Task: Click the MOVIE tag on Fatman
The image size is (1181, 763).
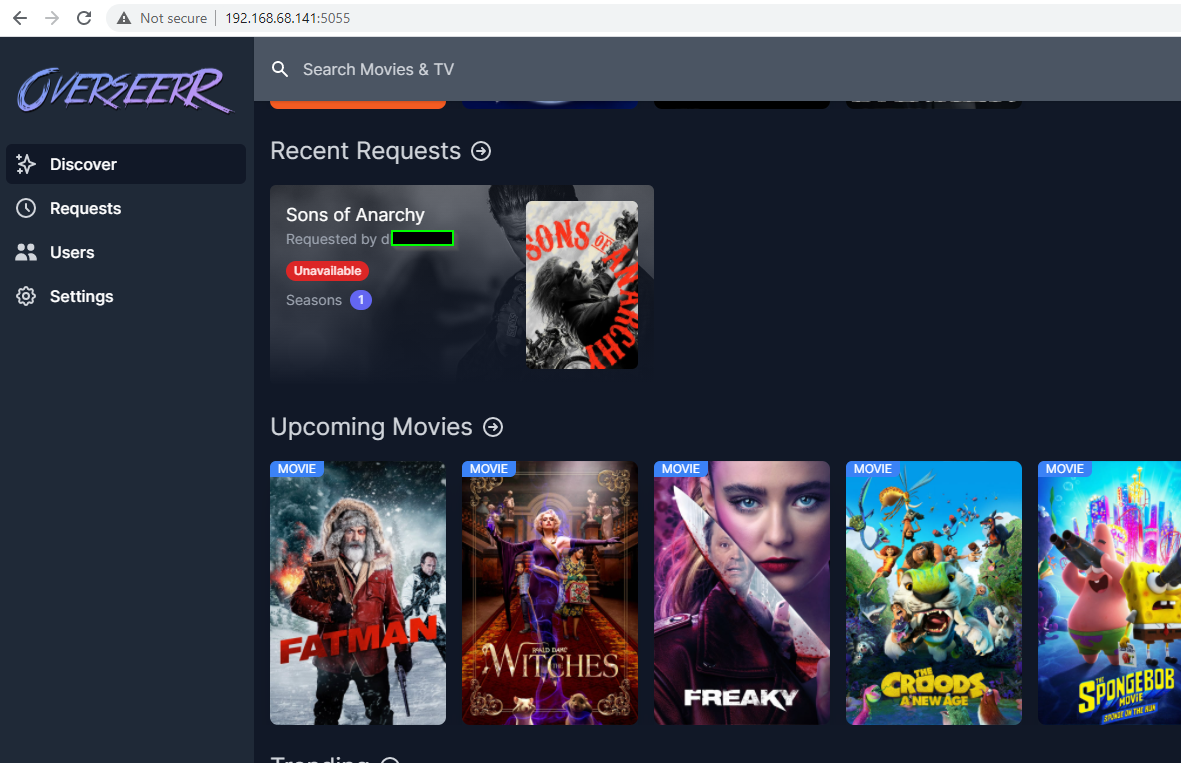Action: point(297,468)
